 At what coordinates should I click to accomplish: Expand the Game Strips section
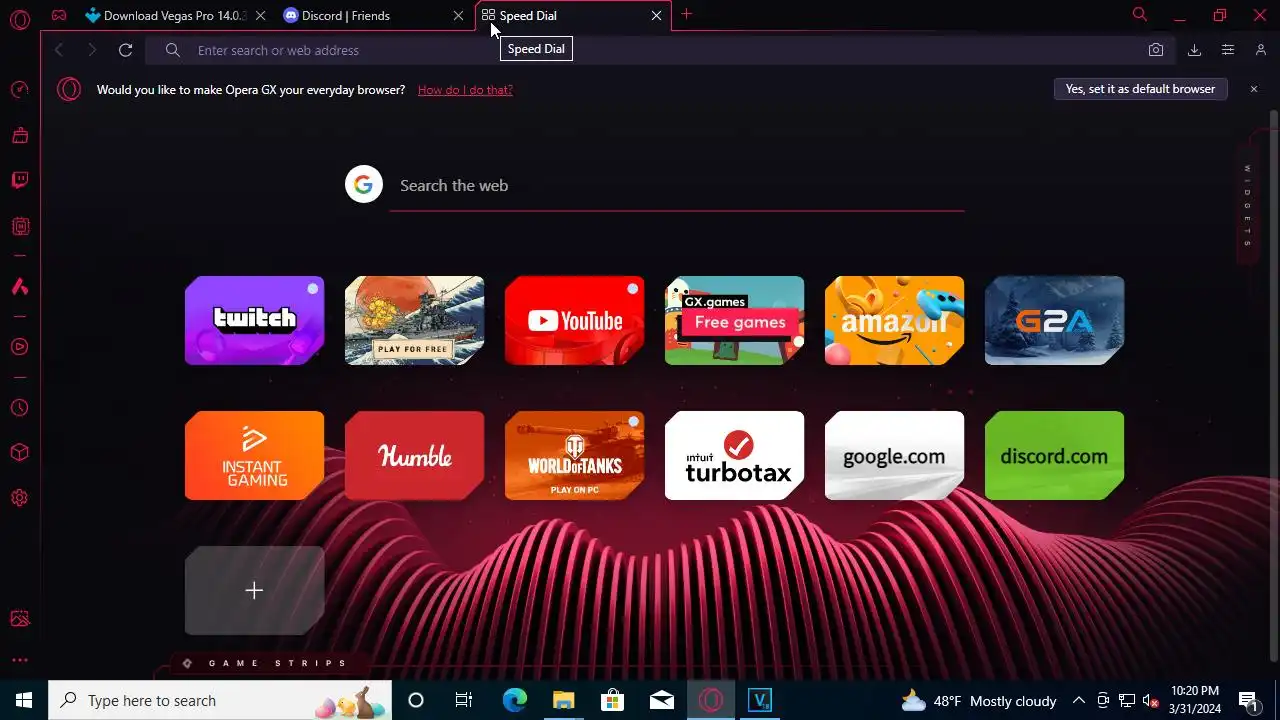pyautogui.click(x=267, y=663)
